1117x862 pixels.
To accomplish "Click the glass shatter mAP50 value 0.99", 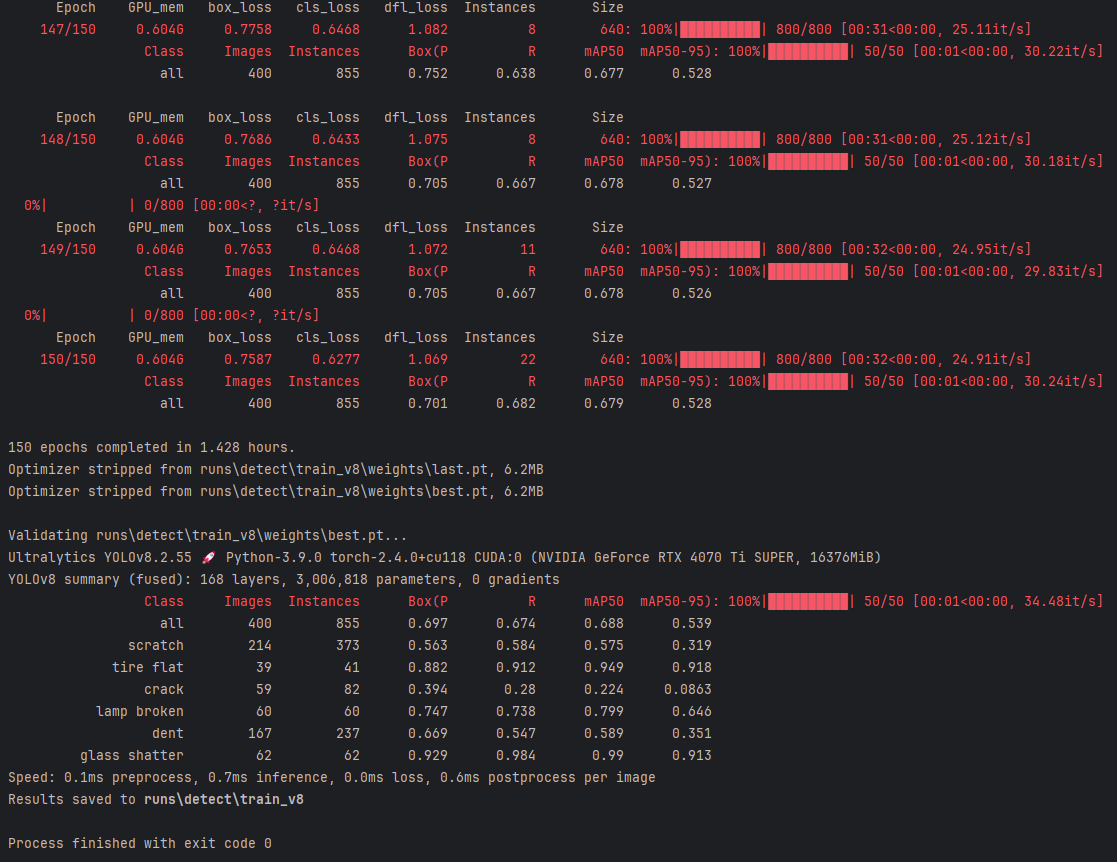I will [608, 755].
